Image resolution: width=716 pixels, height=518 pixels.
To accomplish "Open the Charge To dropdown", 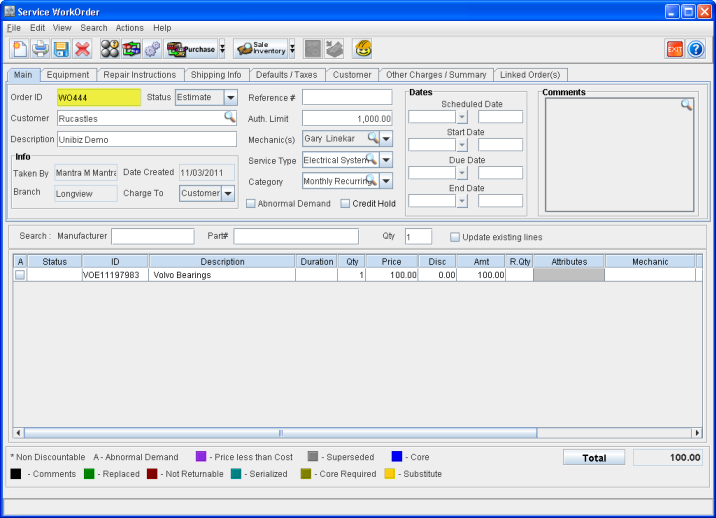I will (228, 193).
